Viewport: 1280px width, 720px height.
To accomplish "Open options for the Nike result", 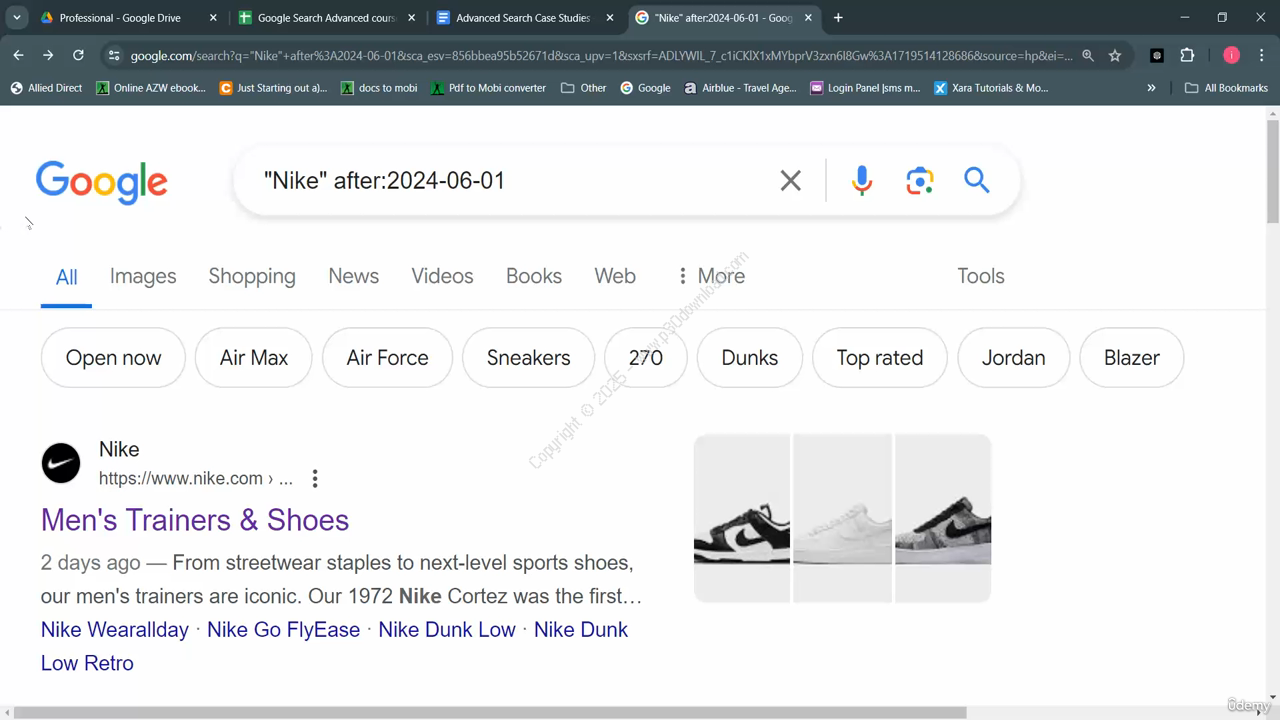I will (x=315, y=478).
